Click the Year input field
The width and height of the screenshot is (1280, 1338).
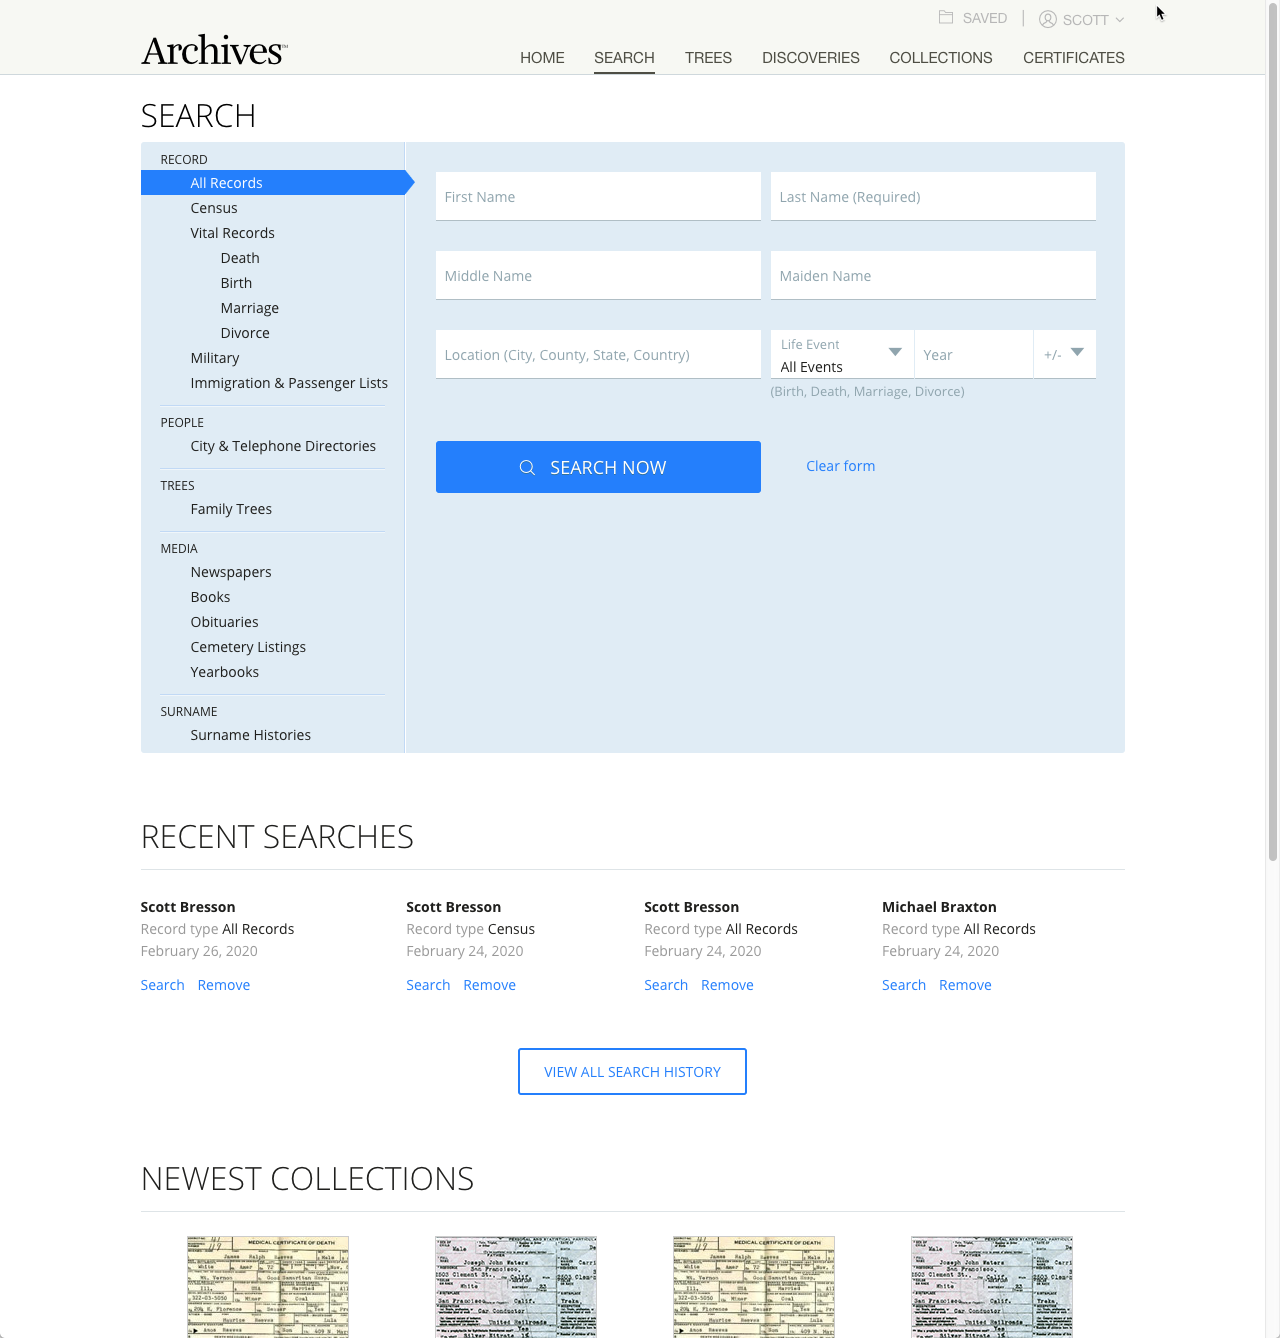coord(974,354)
